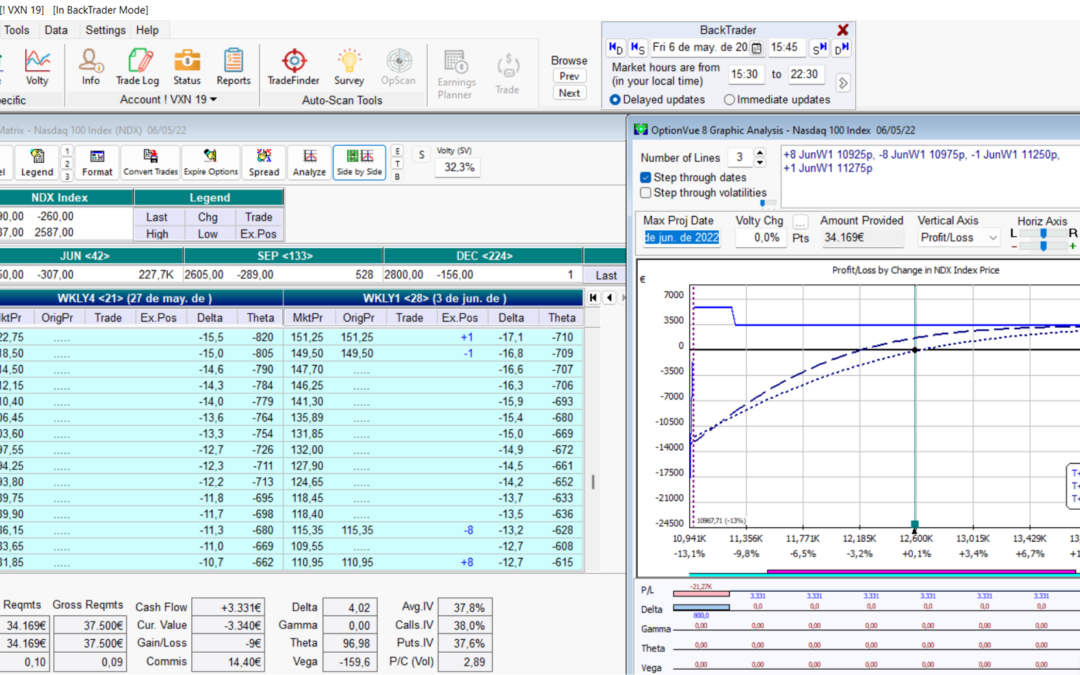The width and height of the screenshot is (1080, 675).
Task: Click the Analyze chart icon
Action: point(309,163)
